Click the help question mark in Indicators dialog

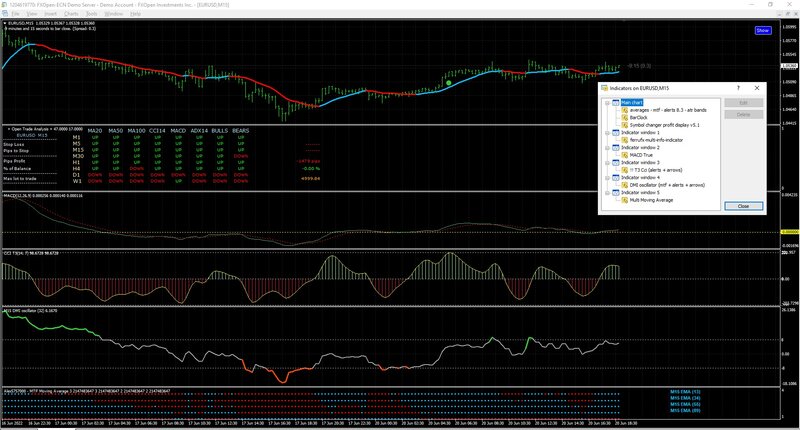(738, 88)
